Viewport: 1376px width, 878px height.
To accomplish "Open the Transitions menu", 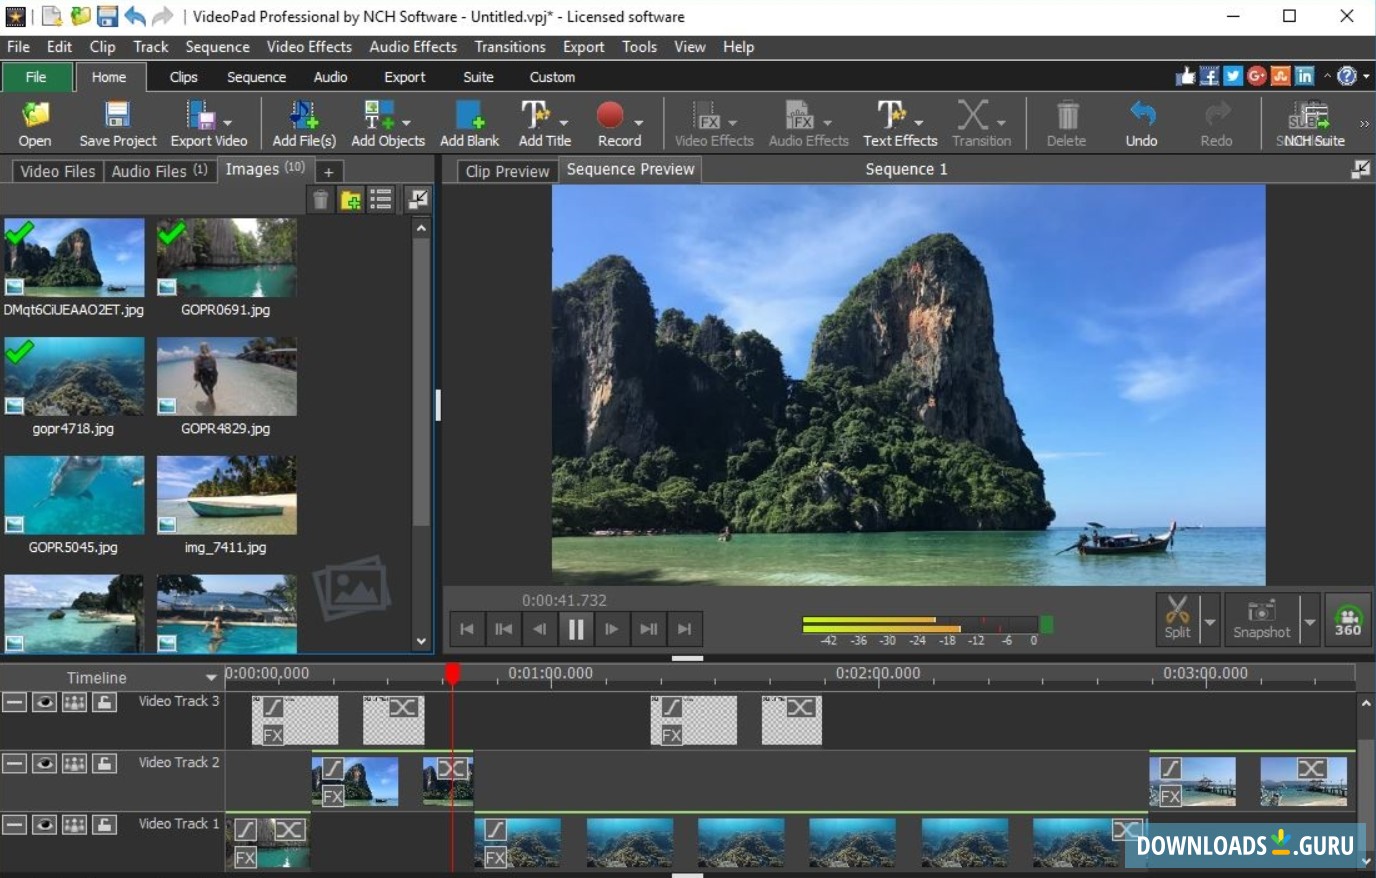I will coord(510,47).
